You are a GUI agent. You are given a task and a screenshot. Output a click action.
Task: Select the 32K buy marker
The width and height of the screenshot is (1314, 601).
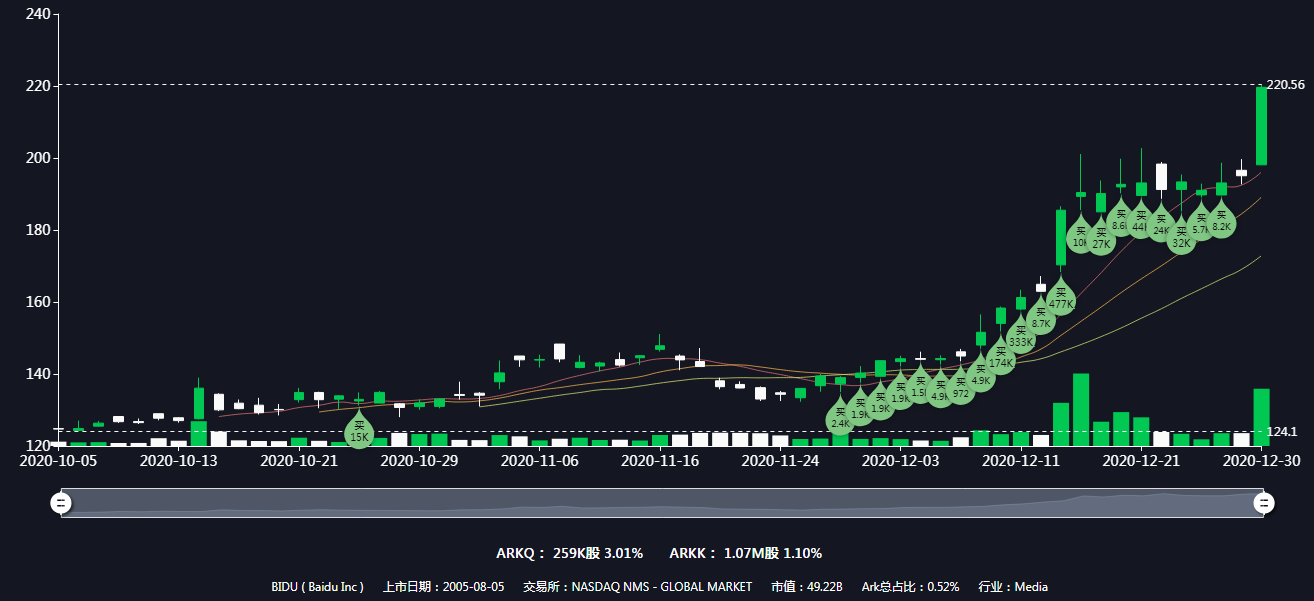coord(1181,239)
